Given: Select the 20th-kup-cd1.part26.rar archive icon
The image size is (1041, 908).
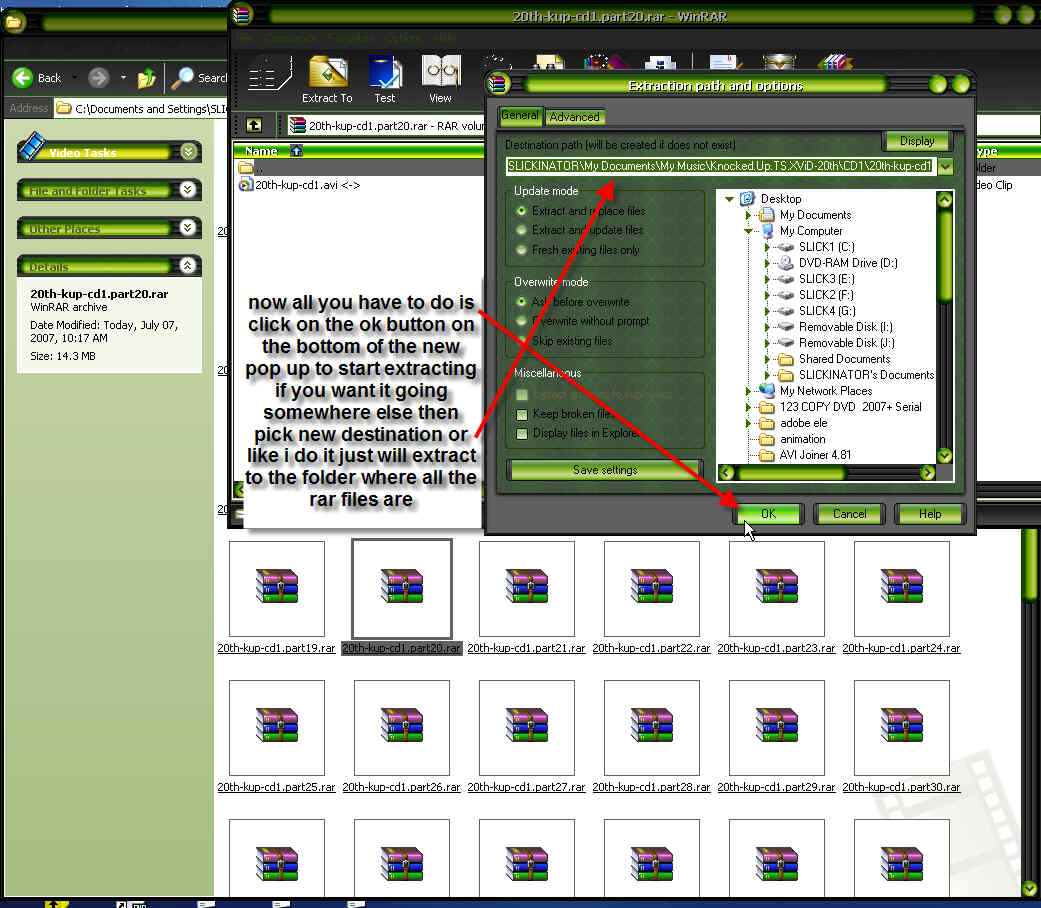Looking at the screenshot, I should click(402, 725).
